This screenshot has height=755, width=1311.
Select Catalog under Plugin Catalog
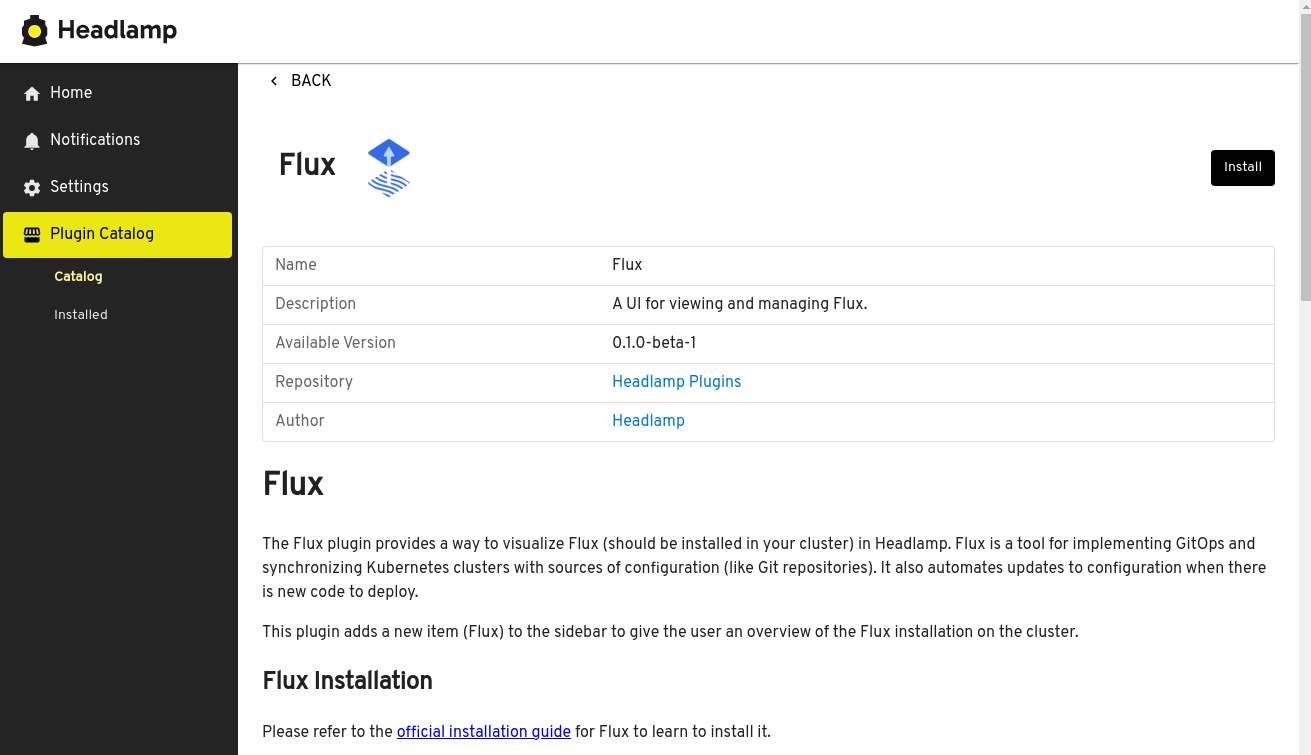click(78, 276)
